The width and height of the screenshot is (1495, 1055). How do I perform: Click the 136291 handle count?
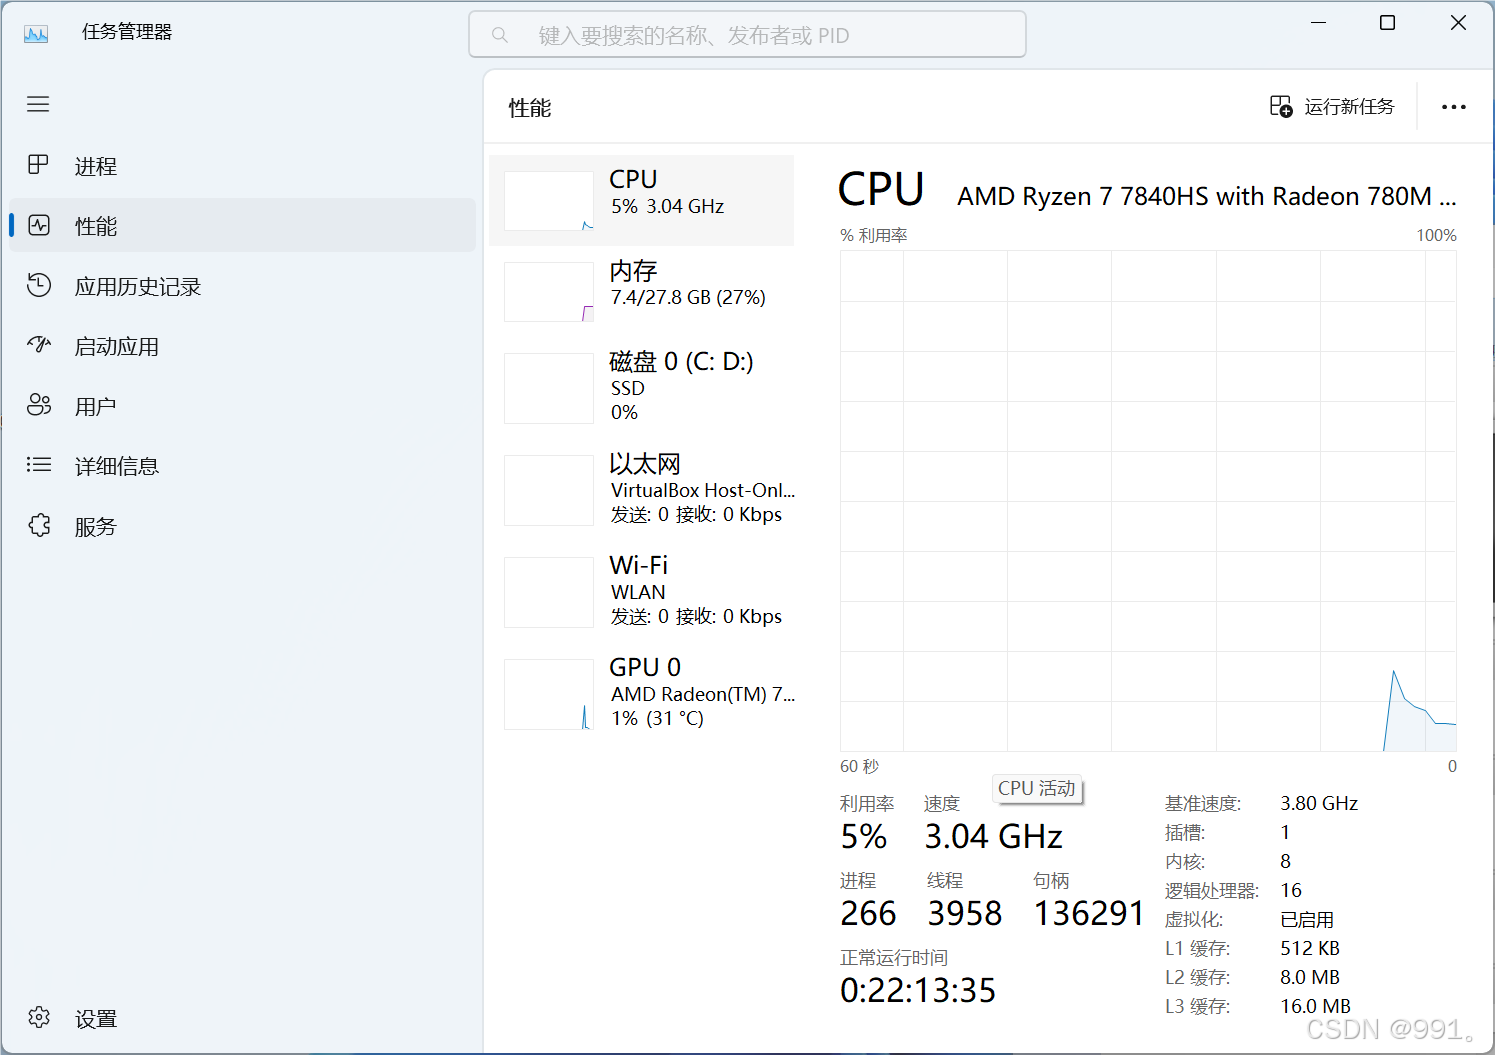1088,913
